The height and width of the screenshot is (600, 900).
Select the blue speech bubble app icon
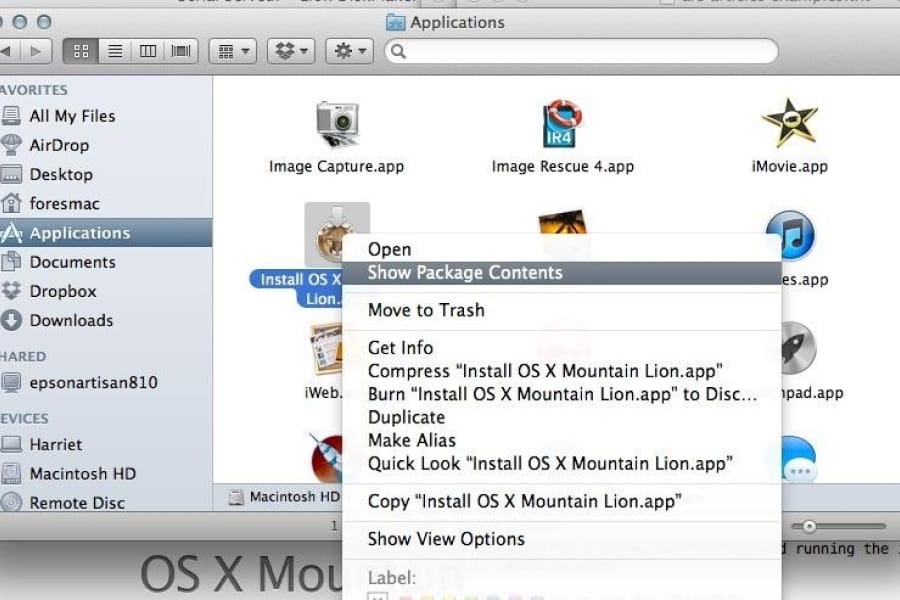click(799, 459)
